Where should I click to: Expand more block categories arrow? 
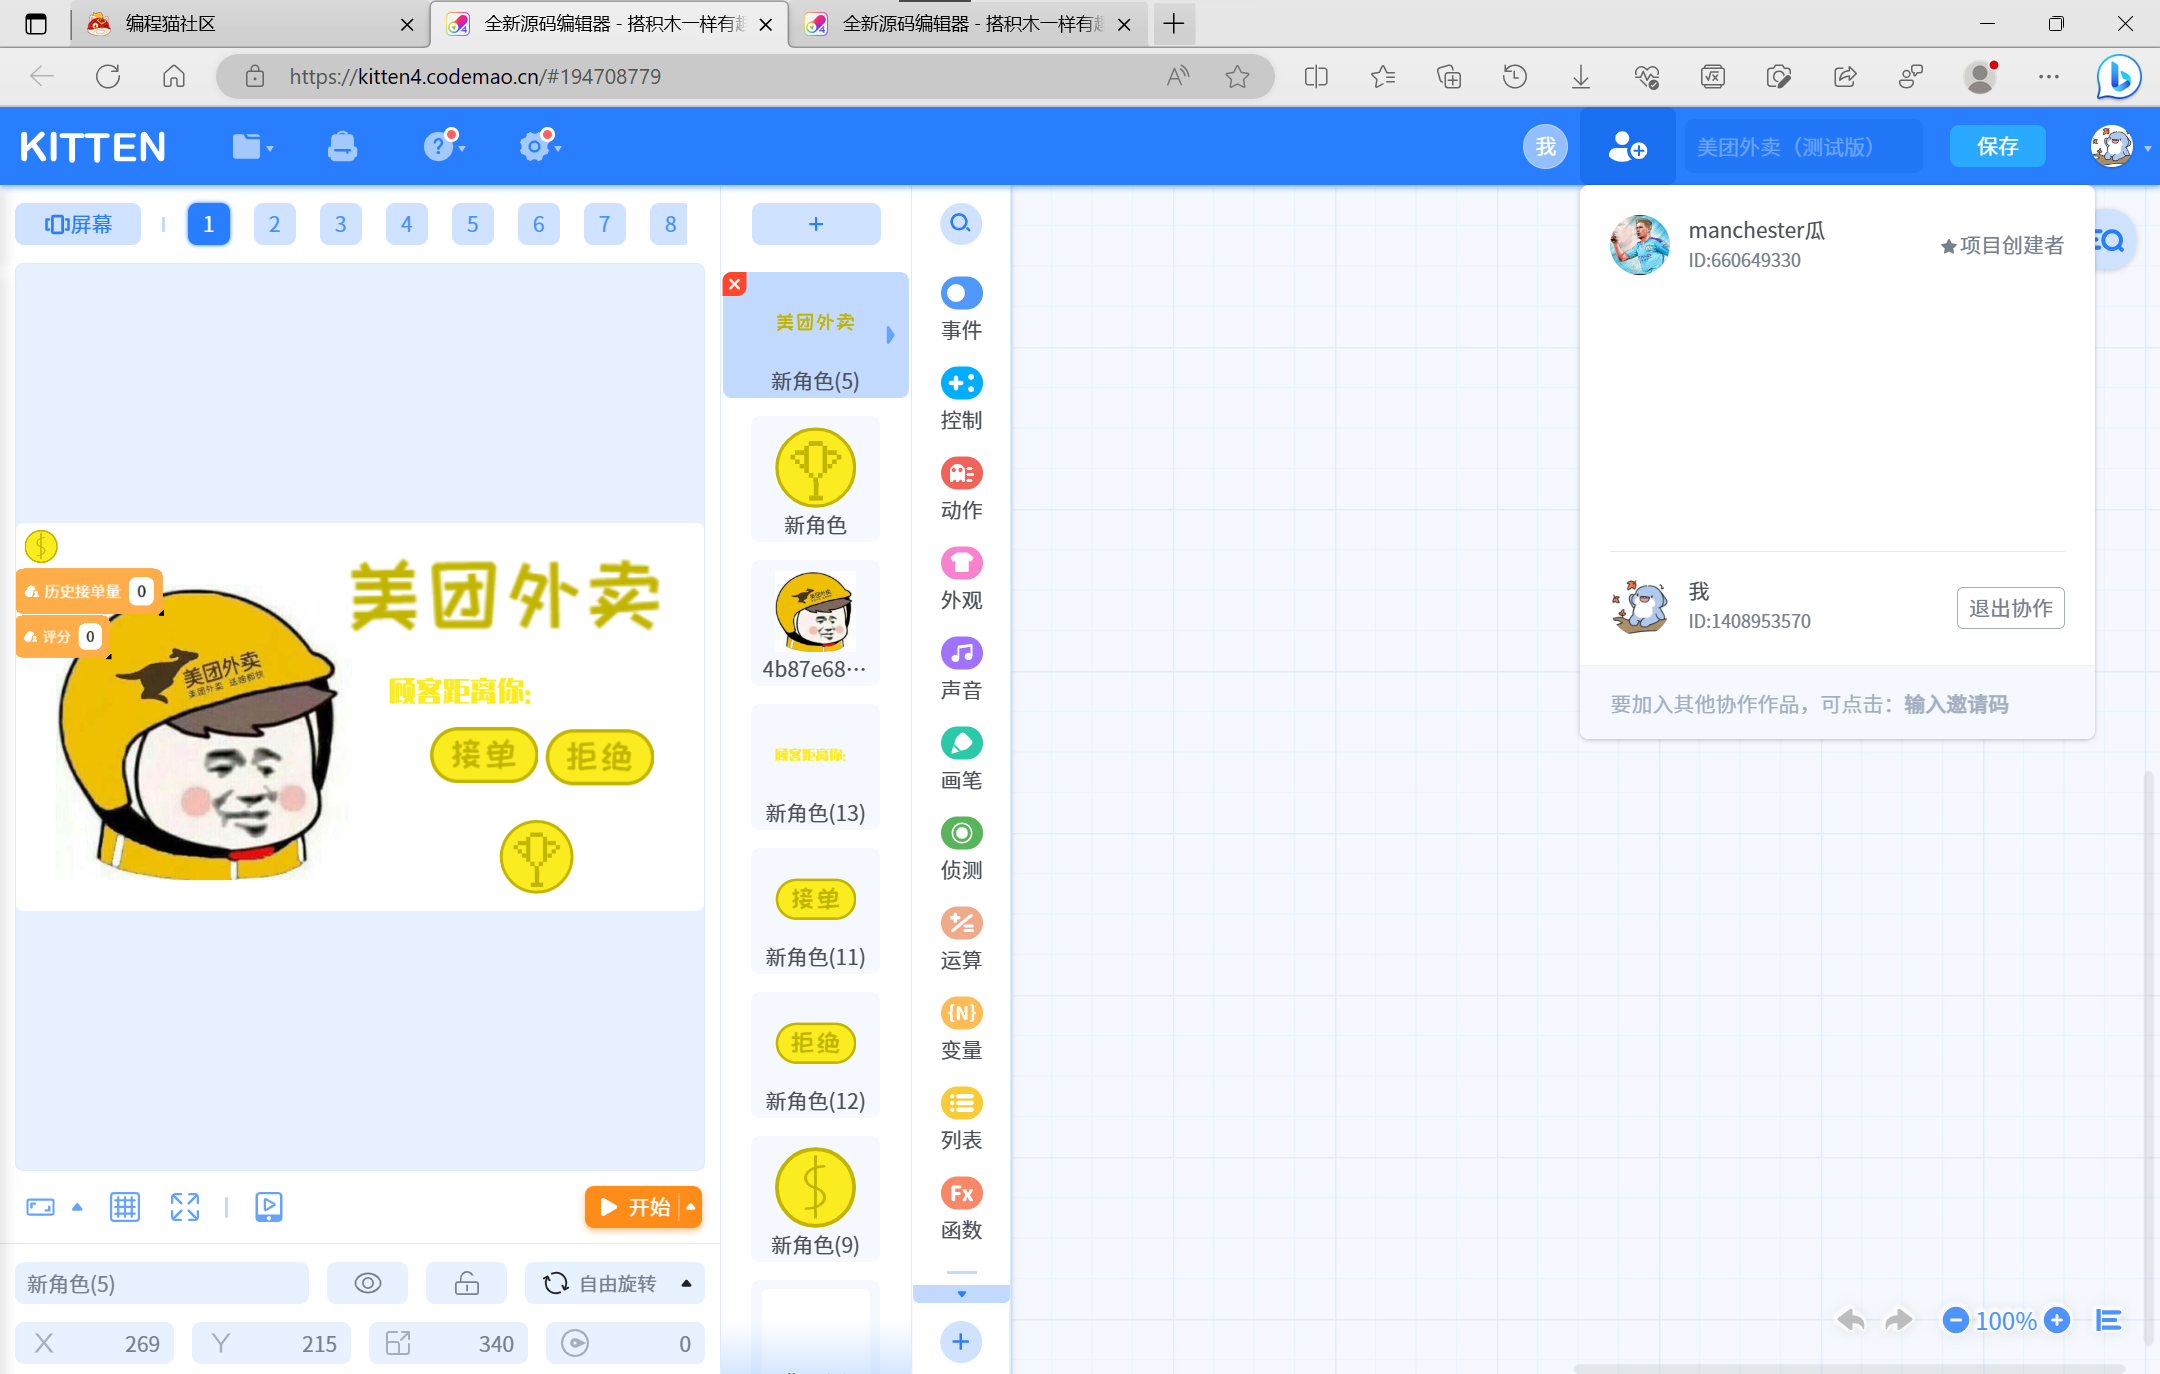coord(961,1294)
